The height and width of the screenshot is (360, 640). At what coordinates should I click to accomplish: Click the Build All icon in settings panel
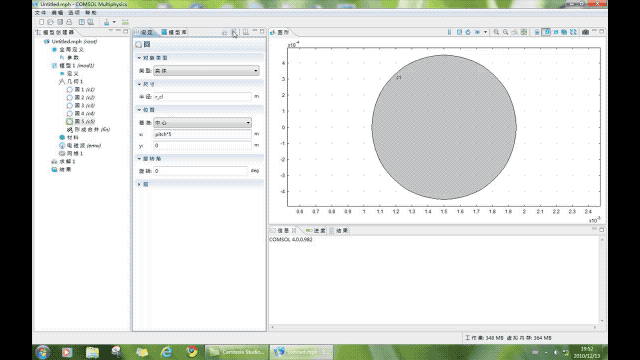[x=234, y=32]
